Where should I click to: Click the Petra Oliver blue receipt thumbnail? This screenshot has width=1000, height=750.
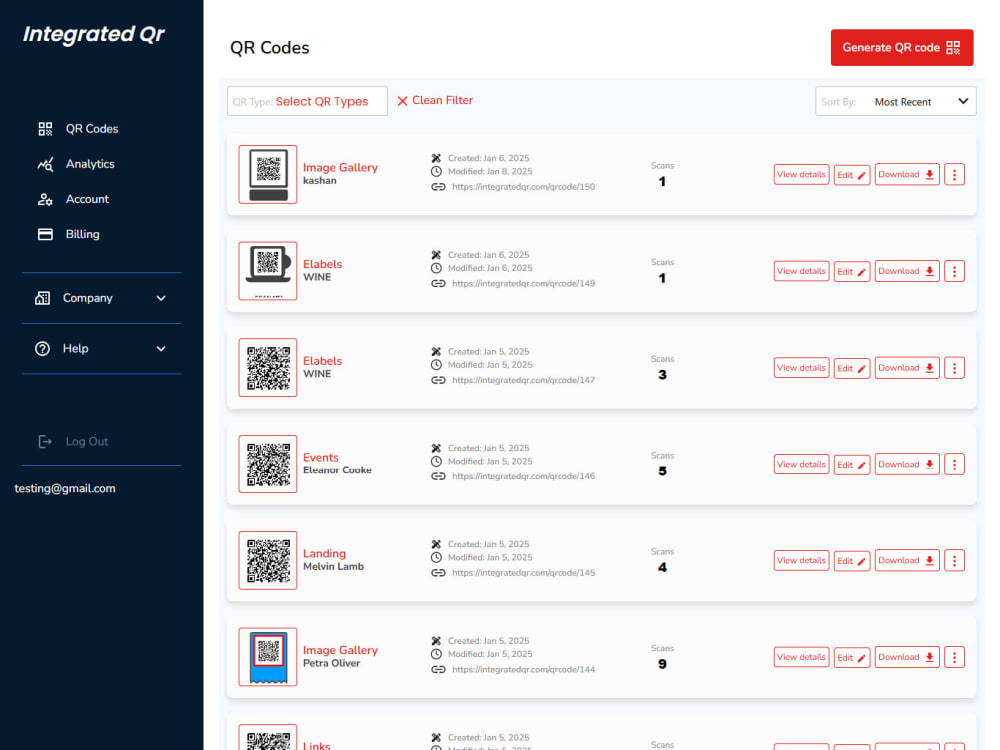click(x=268, y=657)
